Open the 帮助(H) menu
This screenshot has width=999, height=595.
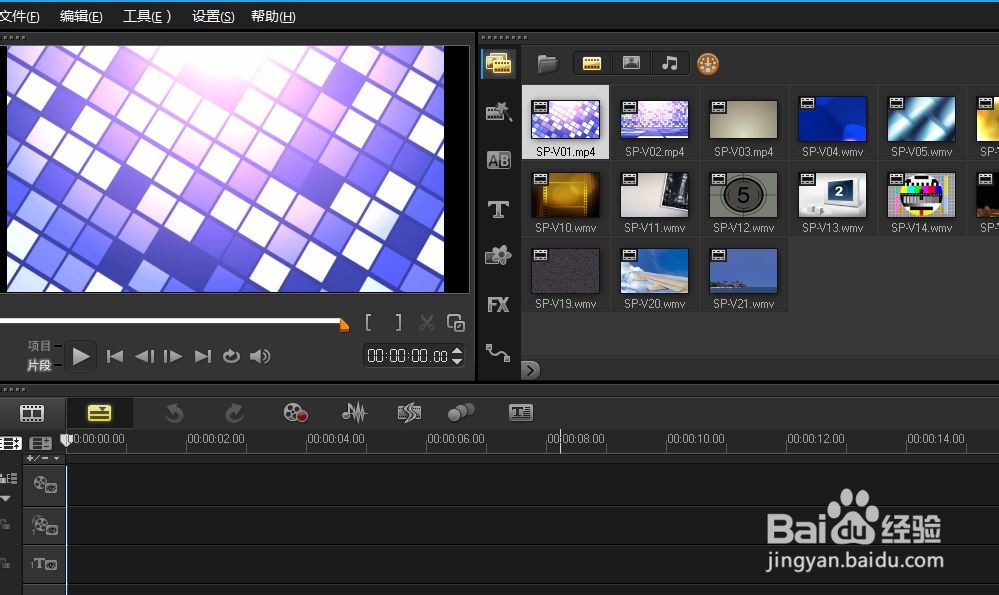(273, 16)
